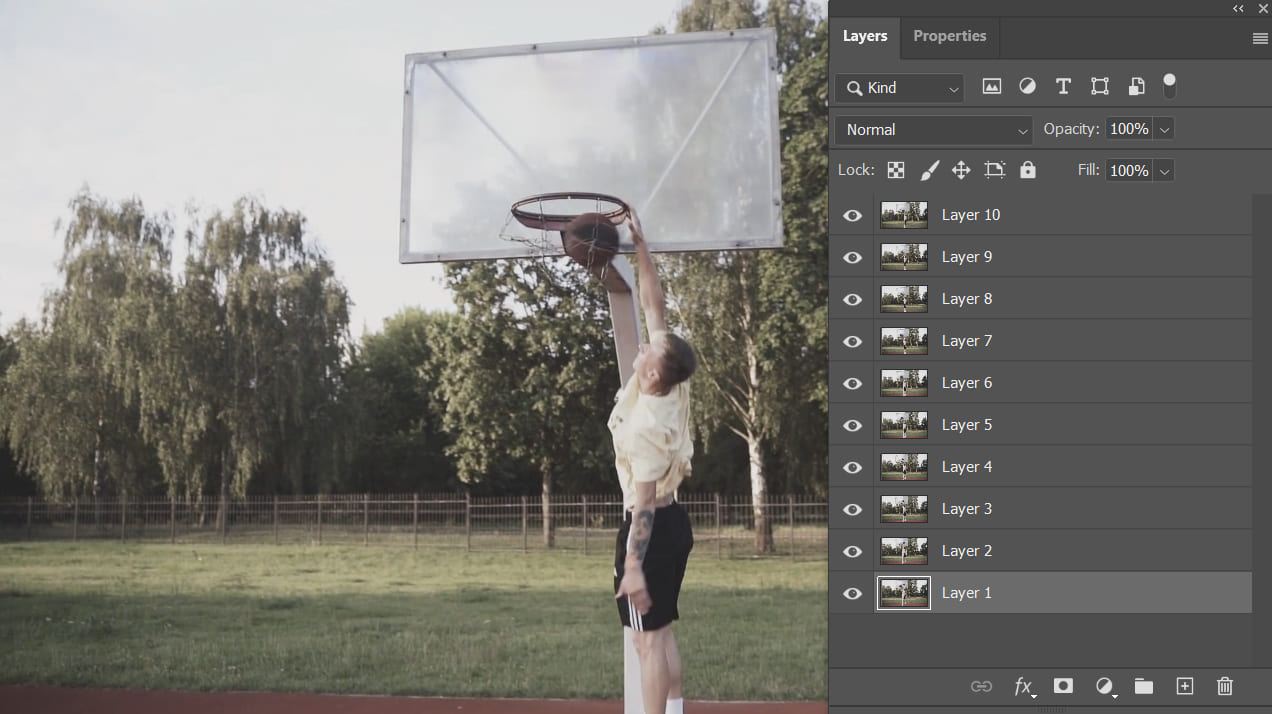Click the Add layer style fx icon
This screenshot has height=714, width=1272.
coord(1022,687)
